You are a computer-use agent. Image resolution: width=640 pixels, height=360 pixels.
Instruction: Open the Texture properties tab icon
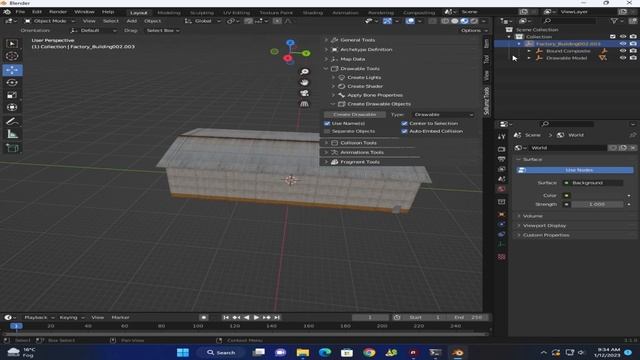click(x=502, y=257)
